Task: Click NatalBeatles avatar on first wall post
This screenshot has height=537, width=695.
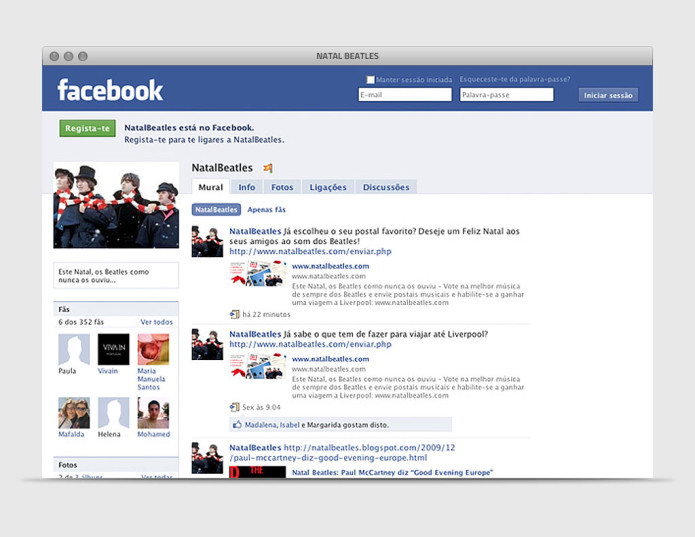Action: point(207,242)
